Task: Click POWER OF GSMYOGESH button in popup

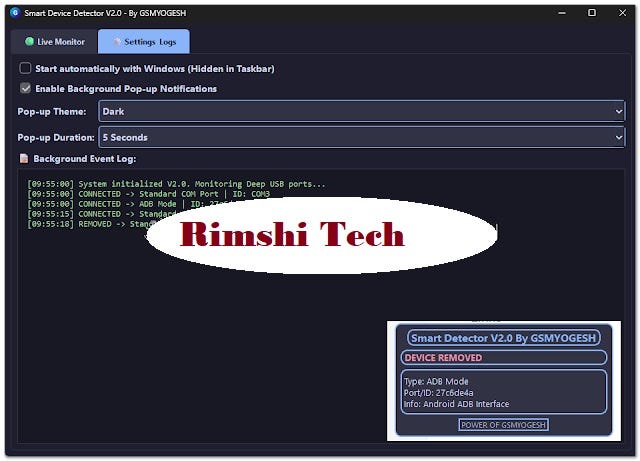Action: tap(503, 425)
